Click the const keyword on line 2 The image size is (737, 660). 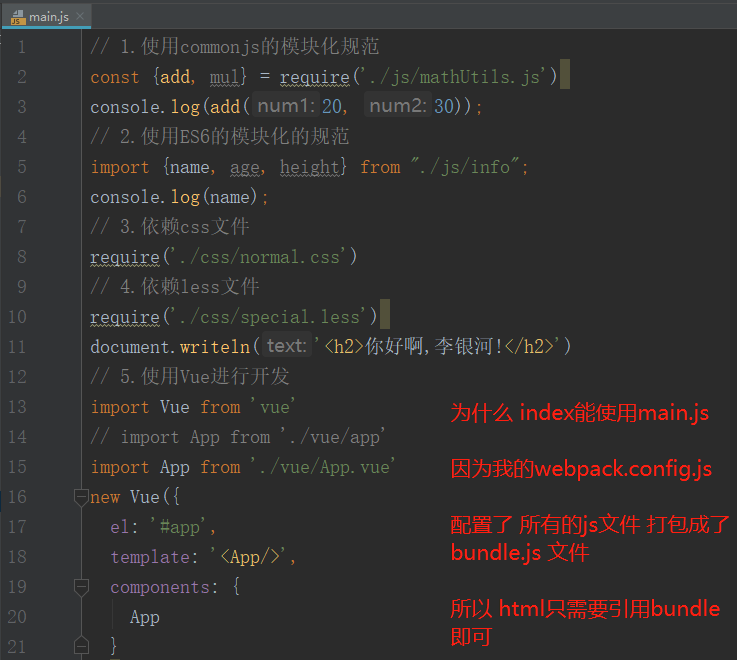point(115,77)
